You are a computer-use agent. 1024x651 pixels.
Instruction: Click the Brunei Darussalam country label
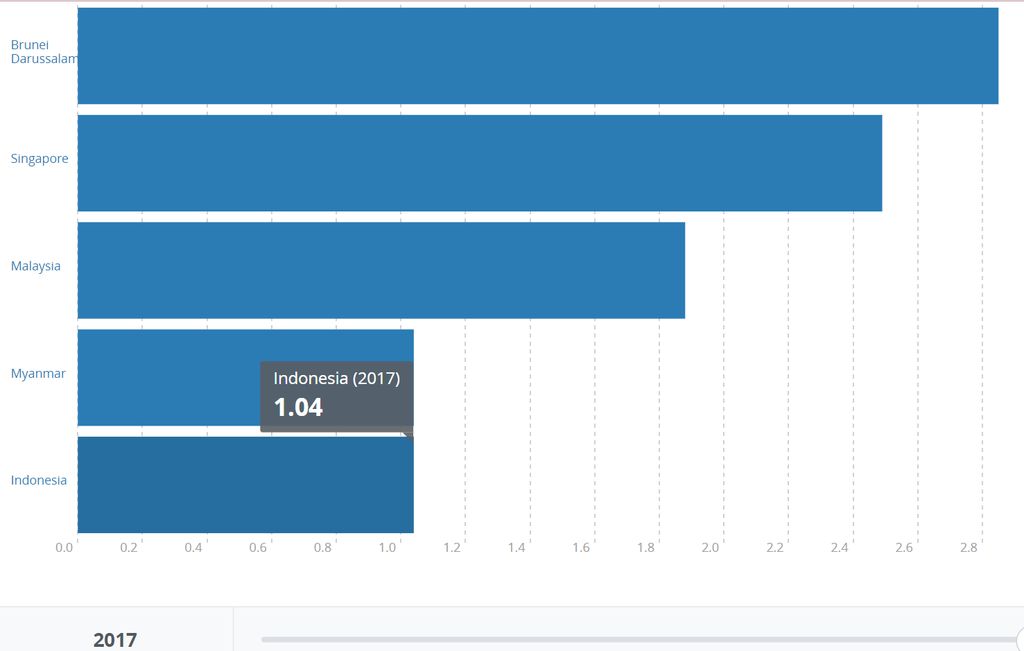[x=44, y=52]
